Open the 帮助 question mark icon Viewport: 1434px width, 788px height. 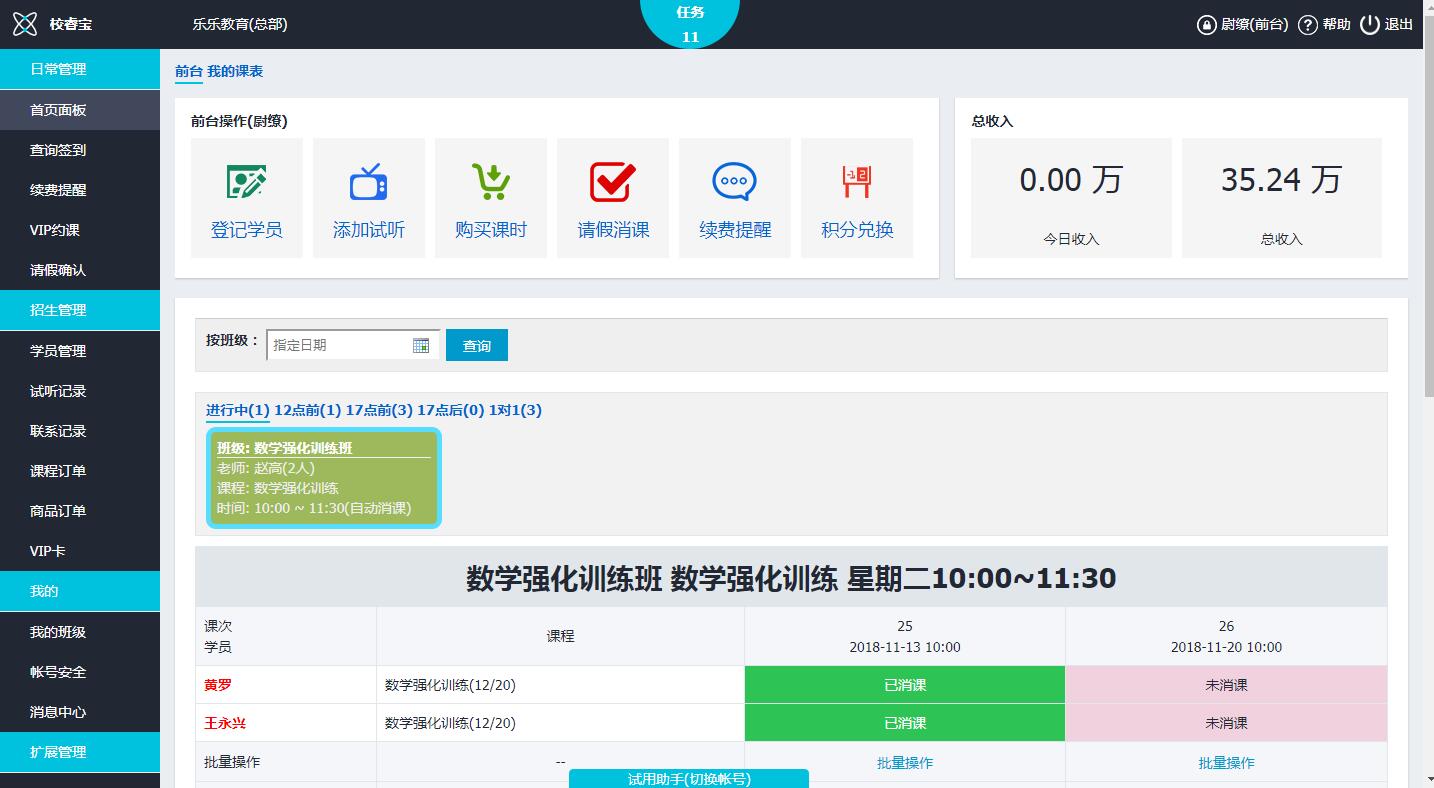pyautogui.click(x=1307, y=25)
